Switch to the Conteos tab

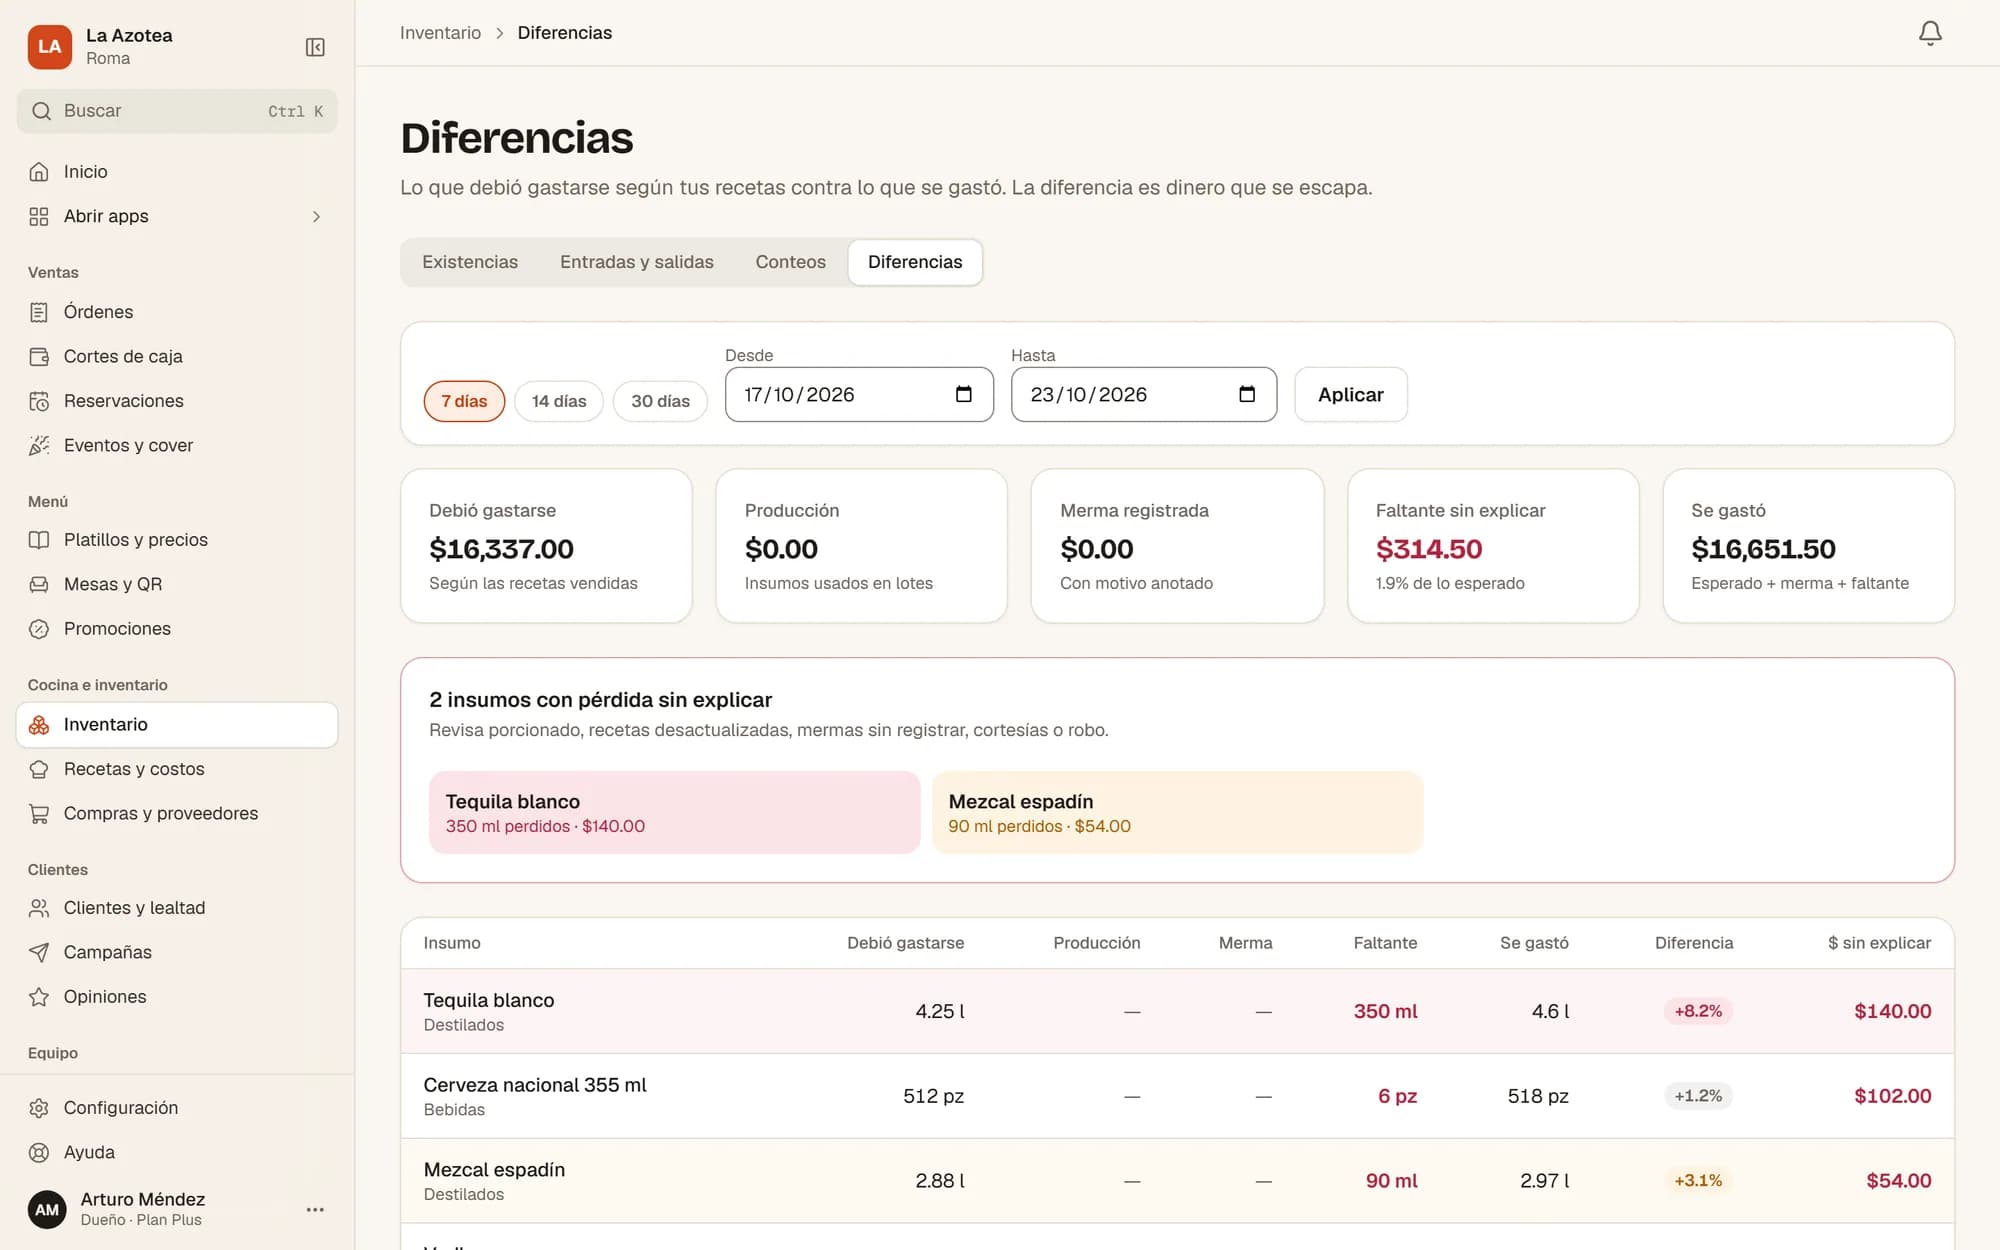click(791, 262)
